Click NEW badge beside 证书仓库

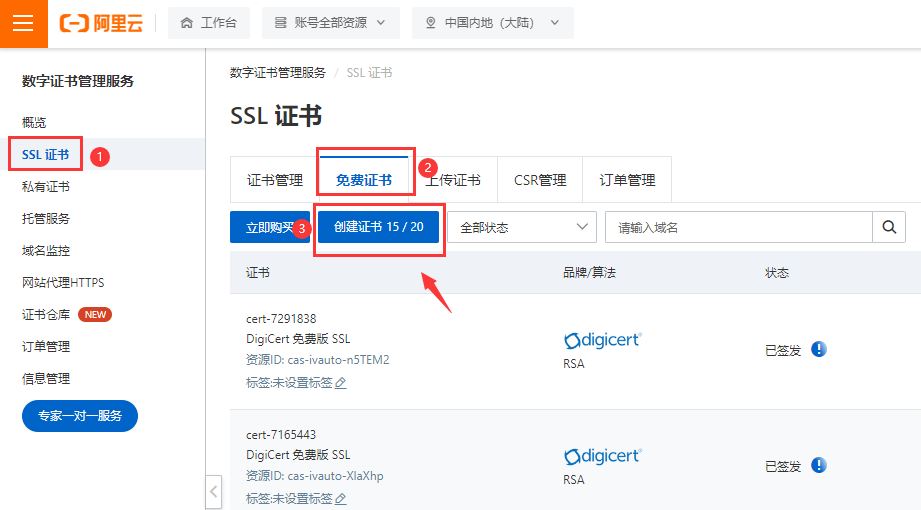point(95,314)
